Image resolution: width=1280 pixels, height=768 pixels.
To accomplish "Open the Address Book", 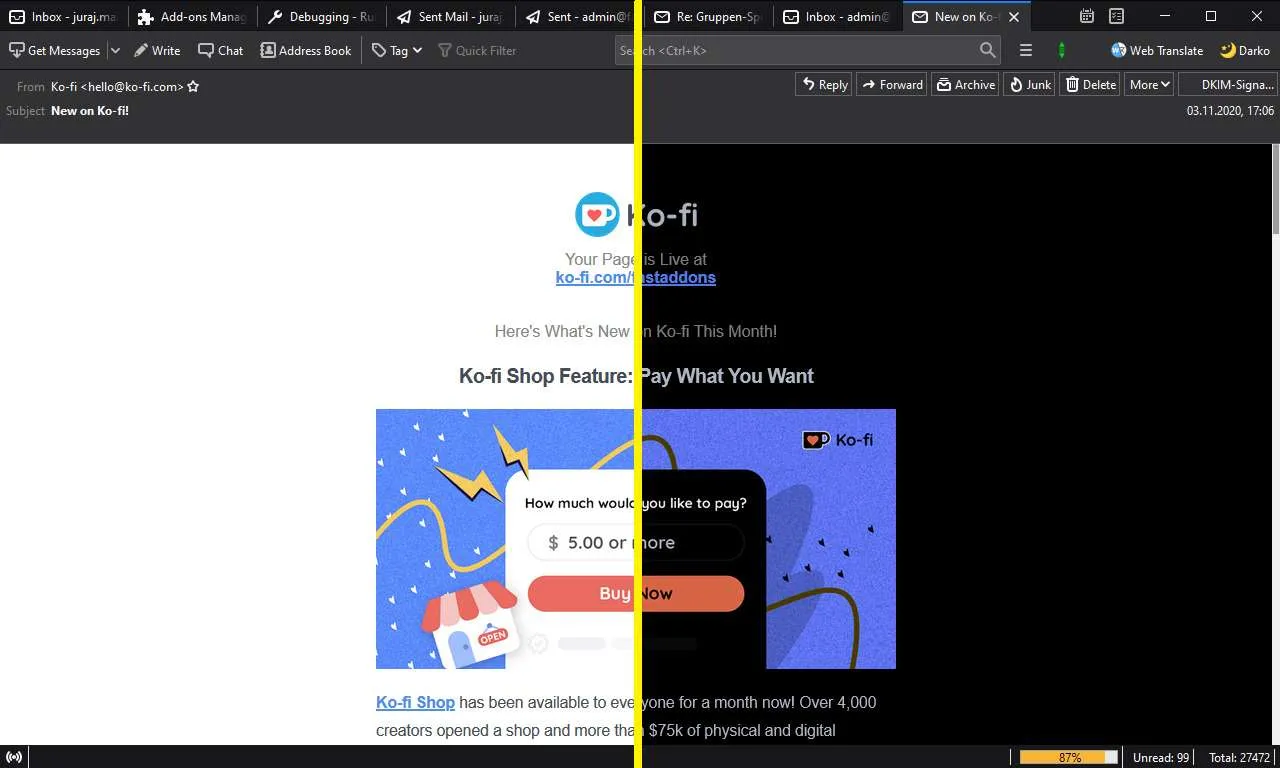I will tap(306, 50).
